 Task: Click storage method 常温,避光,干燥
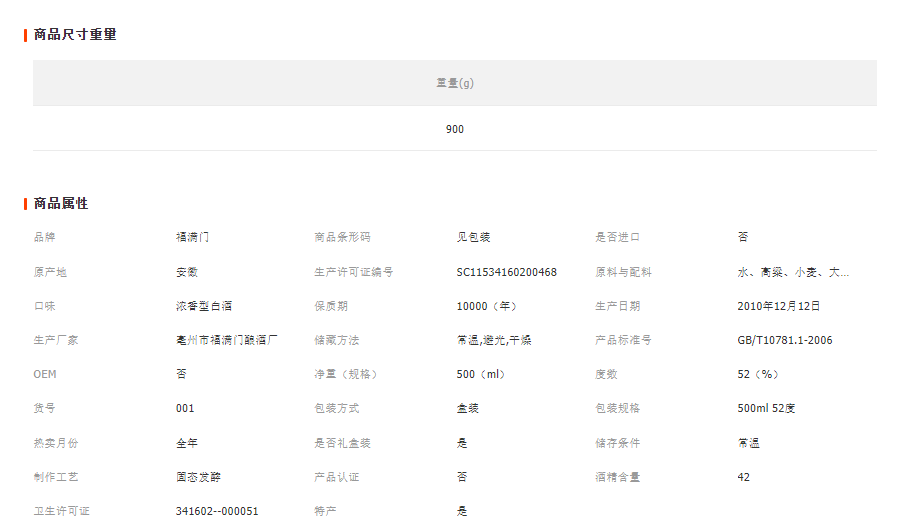(494, 340)
